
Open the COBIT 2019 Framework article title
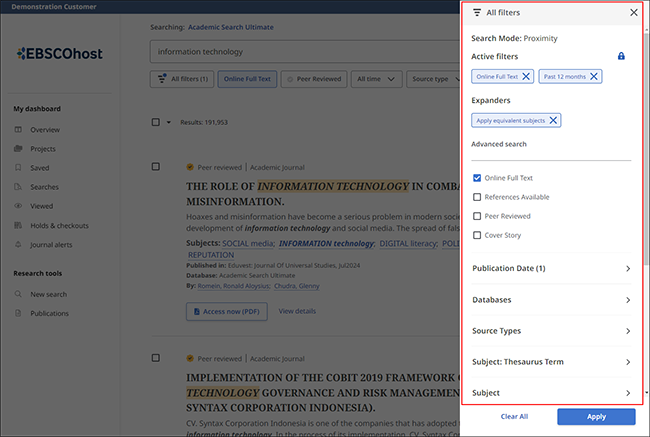pyautogui.click(x=323, y=393)
